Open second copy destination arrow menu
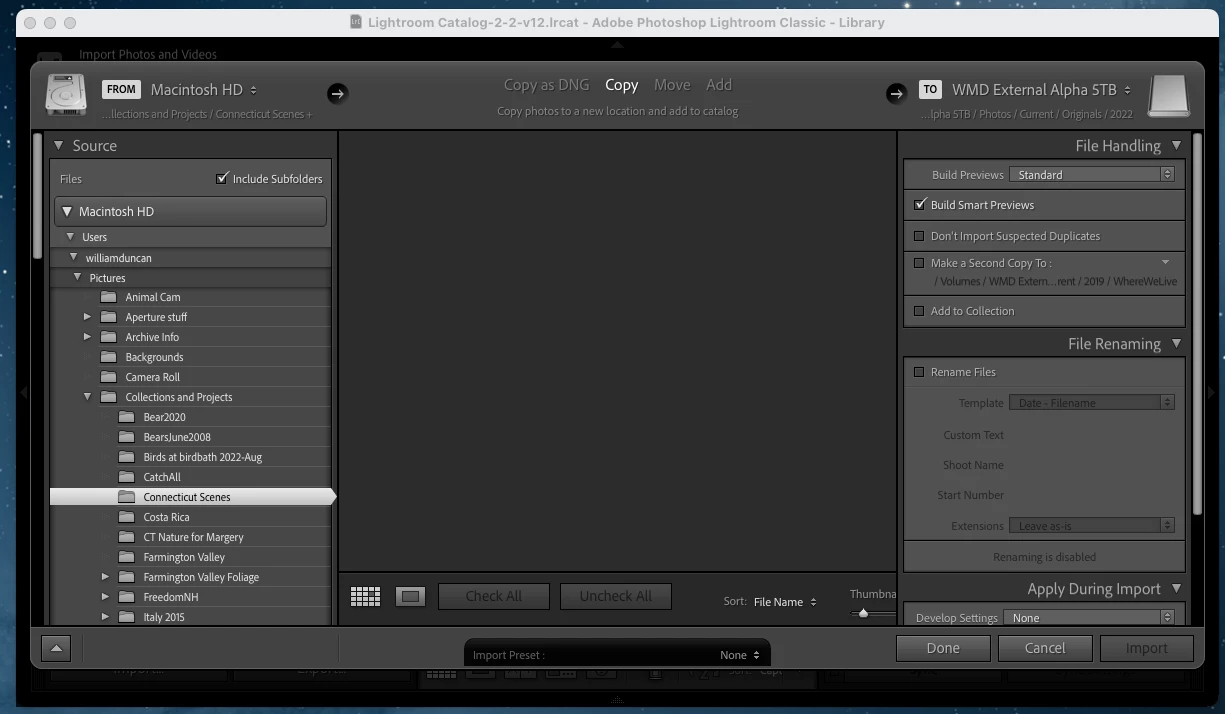Image resolution: width=1225 pixels, height=714 pixels. pos(1165,263)
